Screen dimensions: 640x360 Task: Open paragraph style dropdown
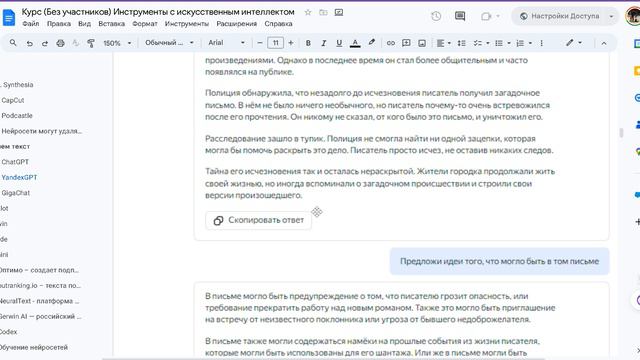pos(169,43)
